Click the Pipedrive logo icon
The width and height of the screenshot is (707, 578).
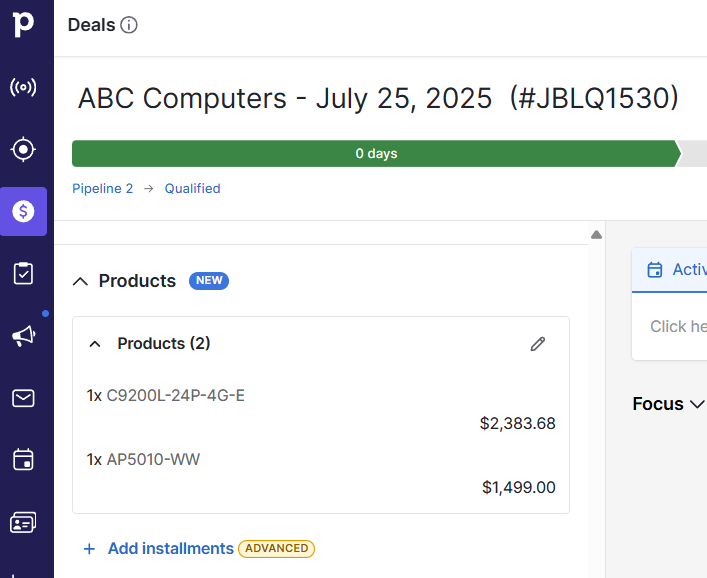[x=23, y=24]
